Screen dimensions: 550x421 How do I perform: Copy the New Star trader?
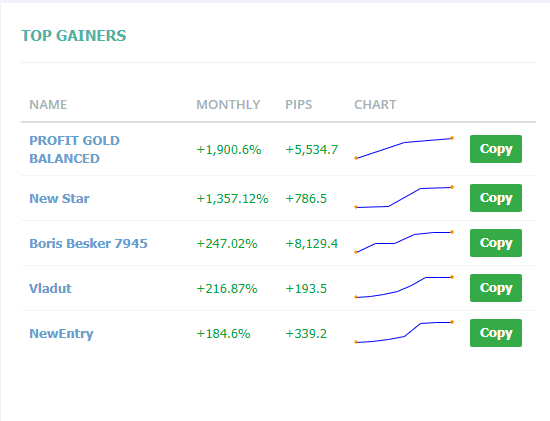pos(496,198)
